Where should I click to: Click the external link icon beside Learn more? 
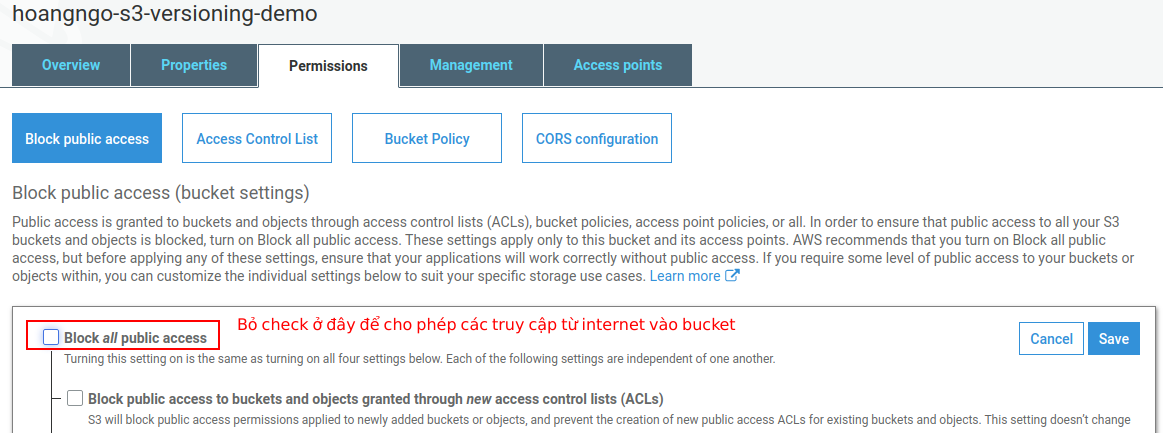tap(732, 276)
